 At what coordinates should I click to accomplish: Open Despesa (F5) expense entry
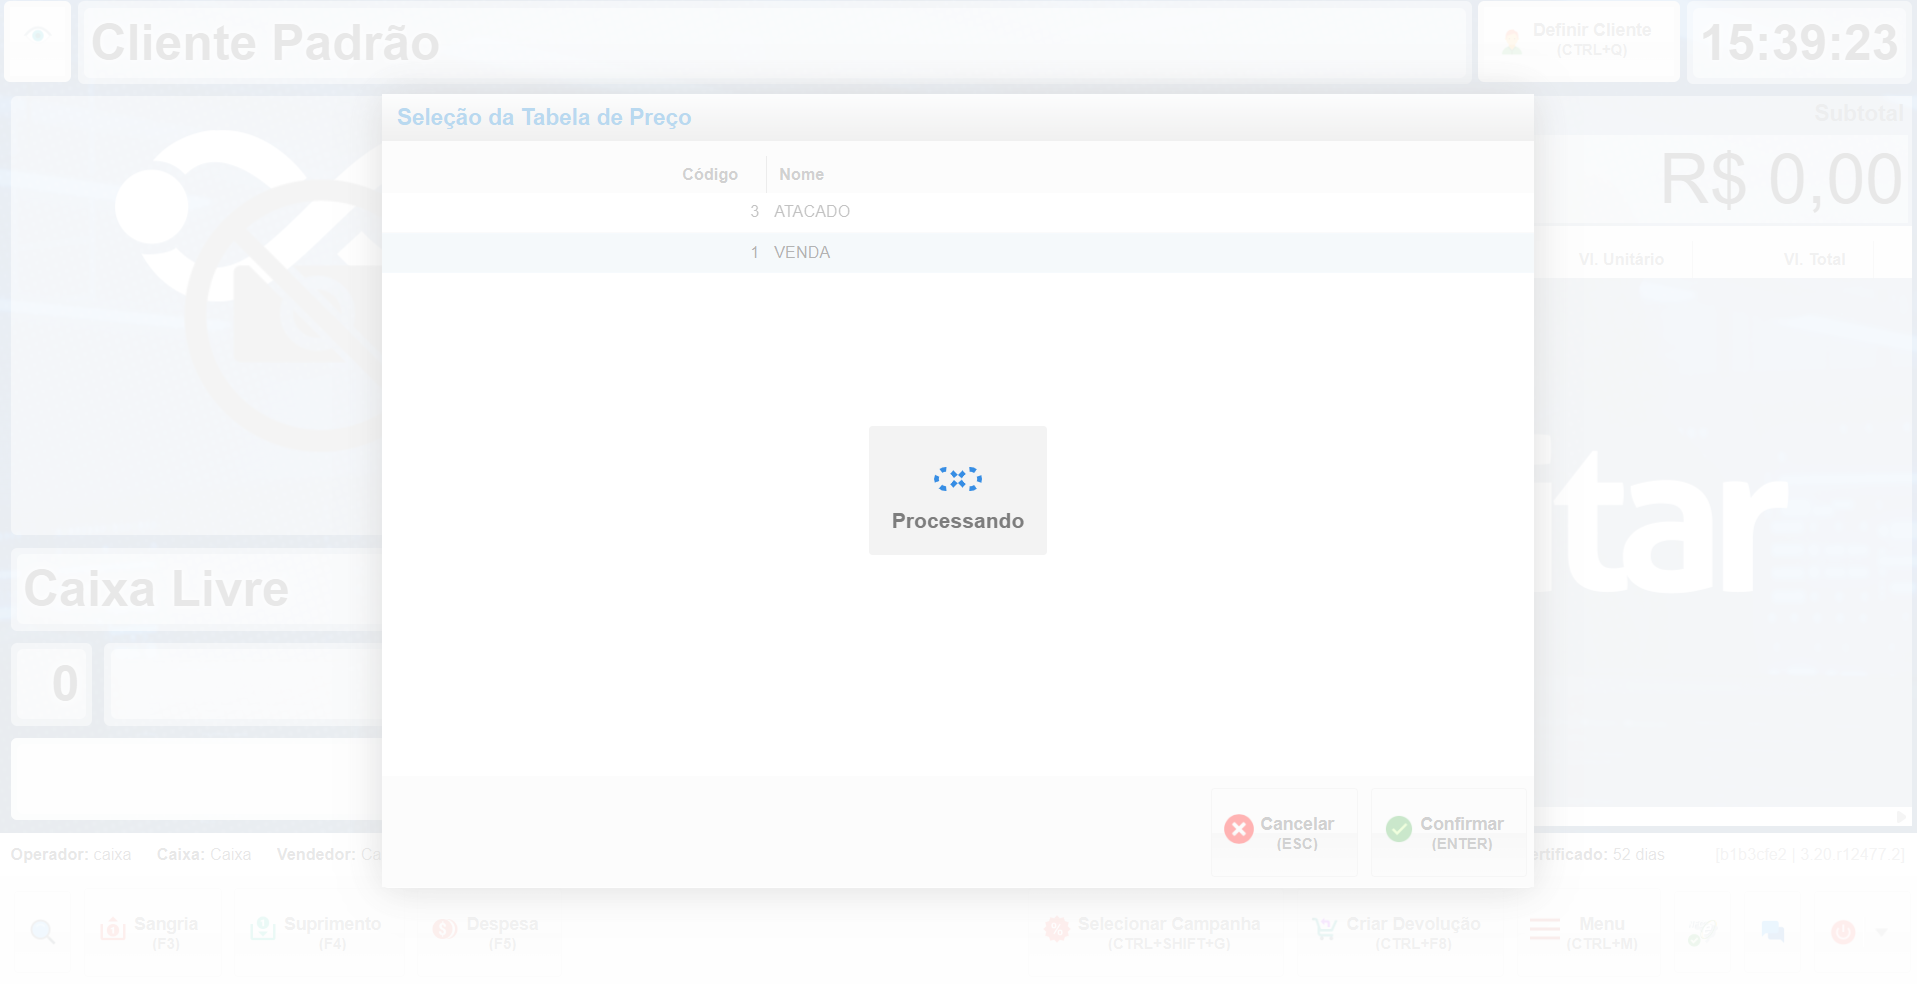click(487, 932)
